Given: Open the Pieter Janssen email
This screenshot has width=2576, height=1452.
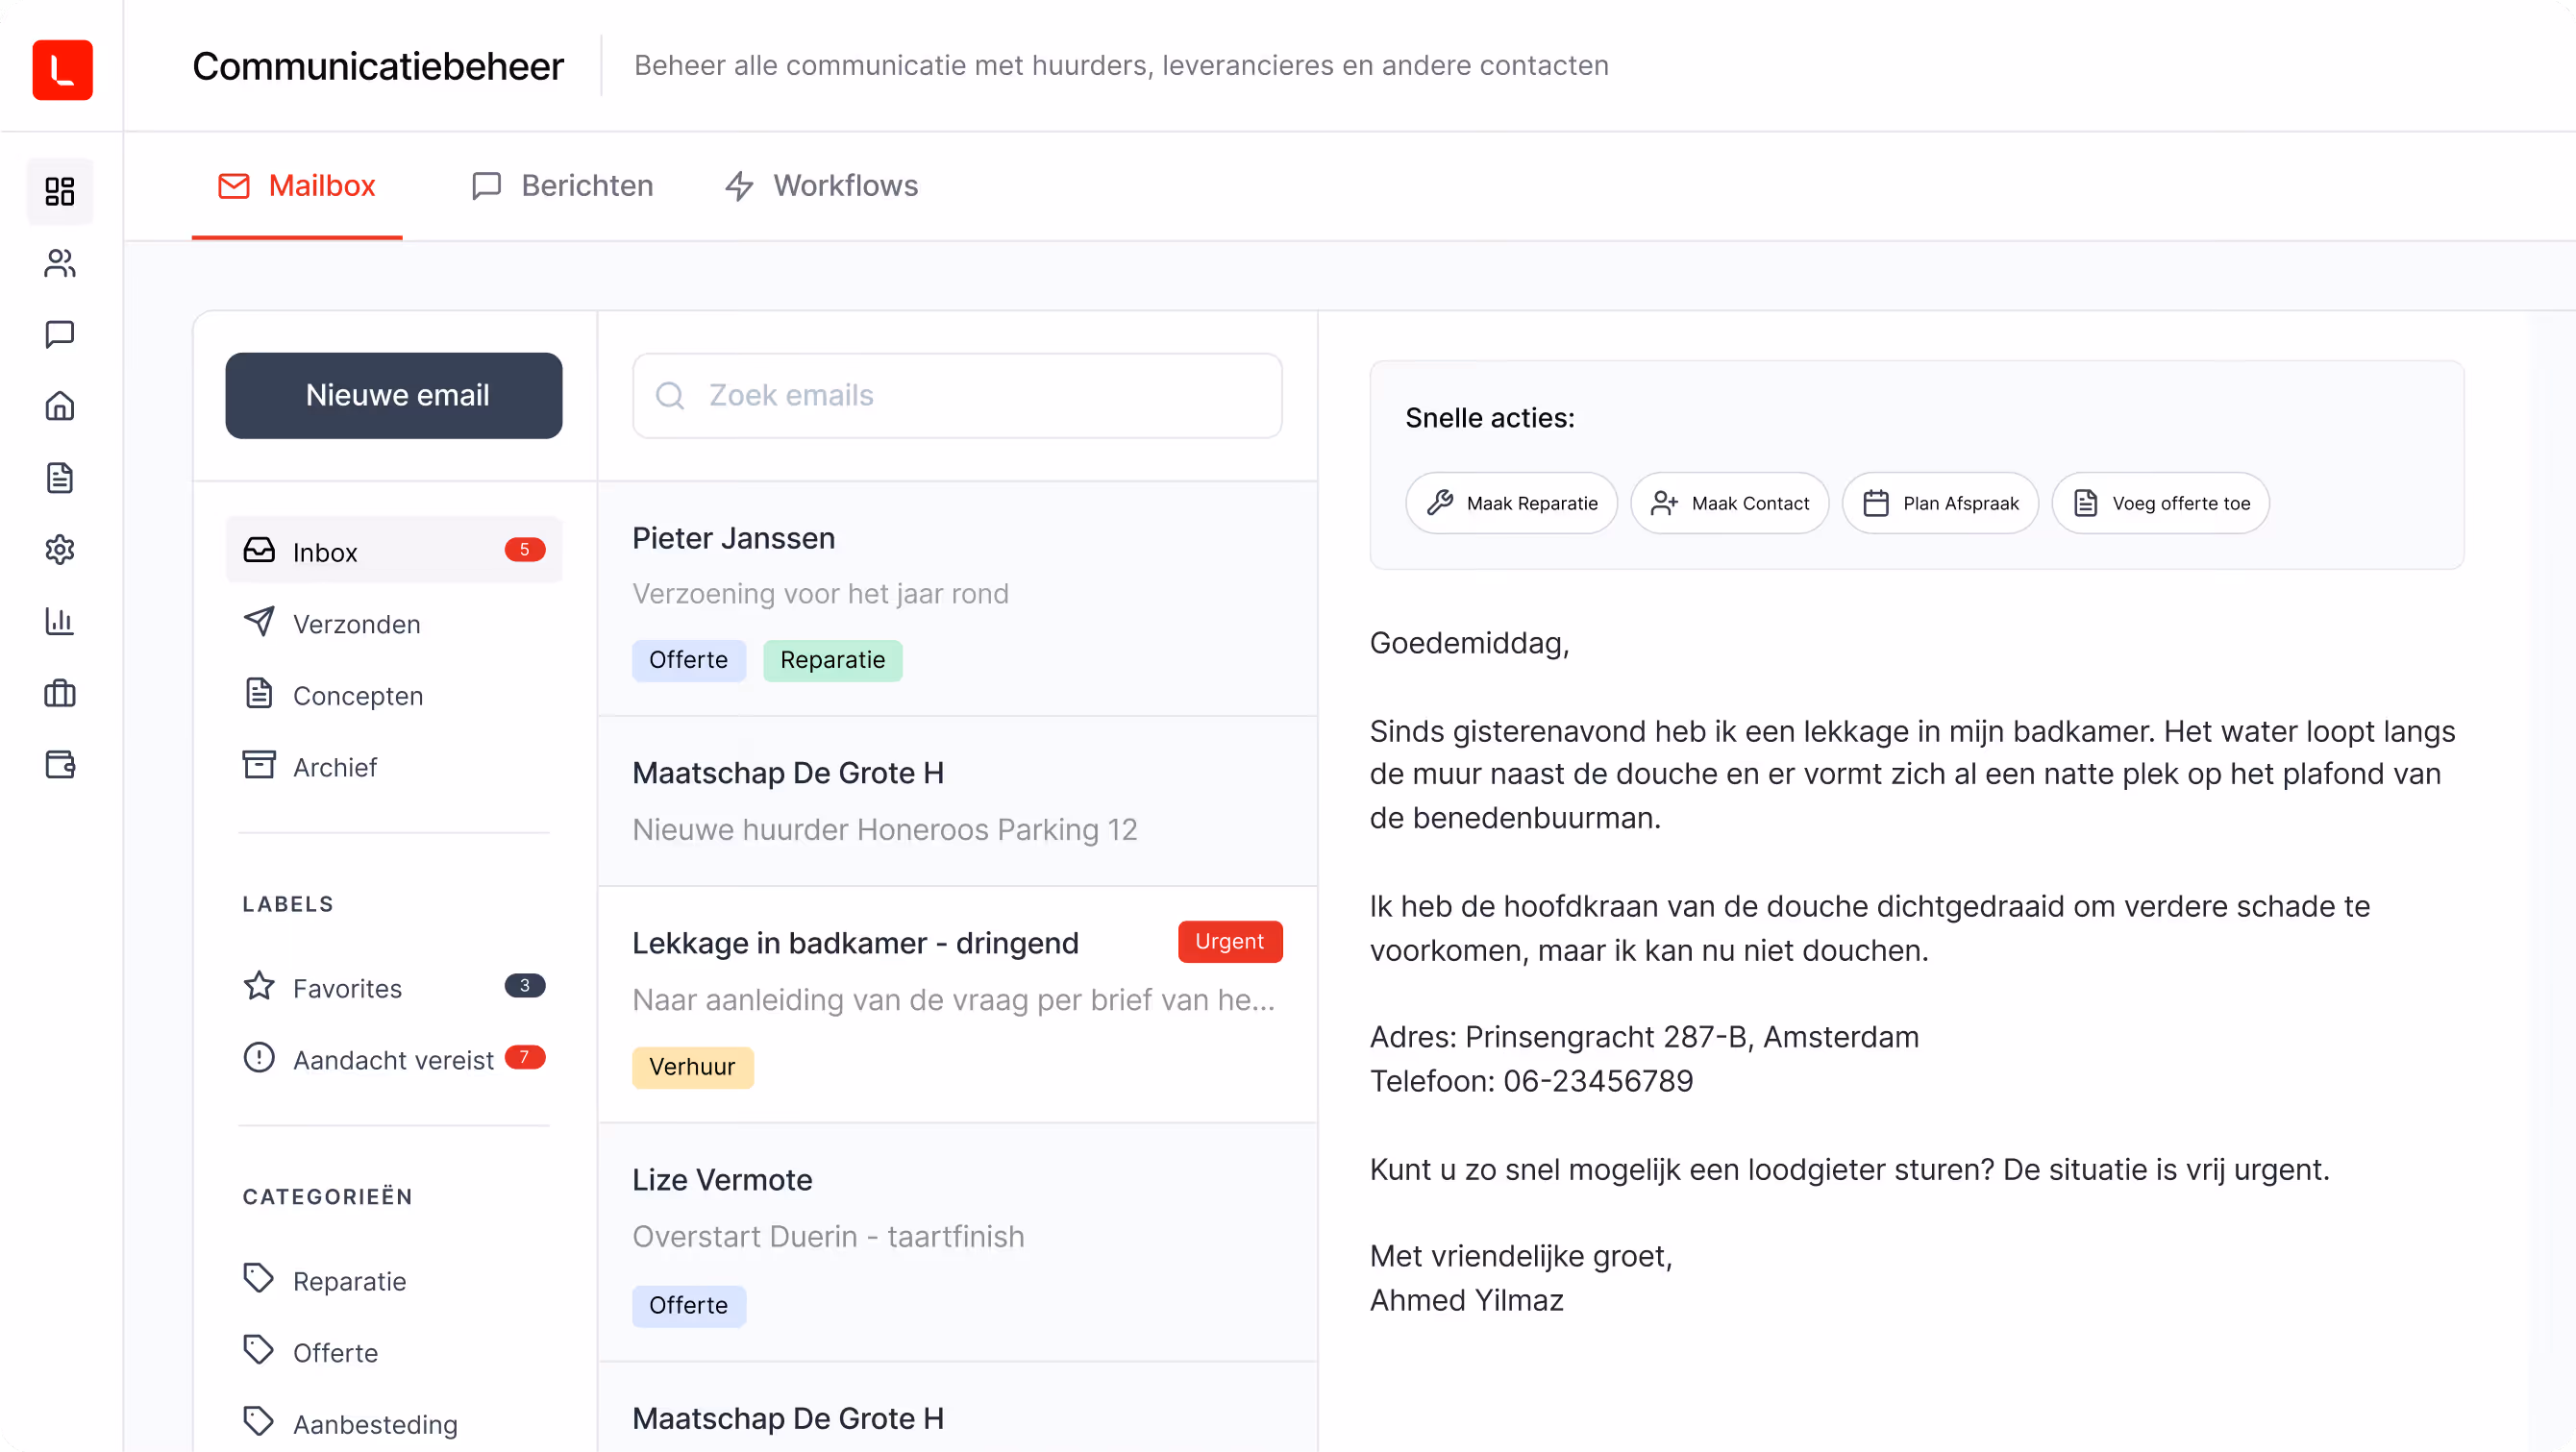Looking at the screenshot, I should pos(957,599).
